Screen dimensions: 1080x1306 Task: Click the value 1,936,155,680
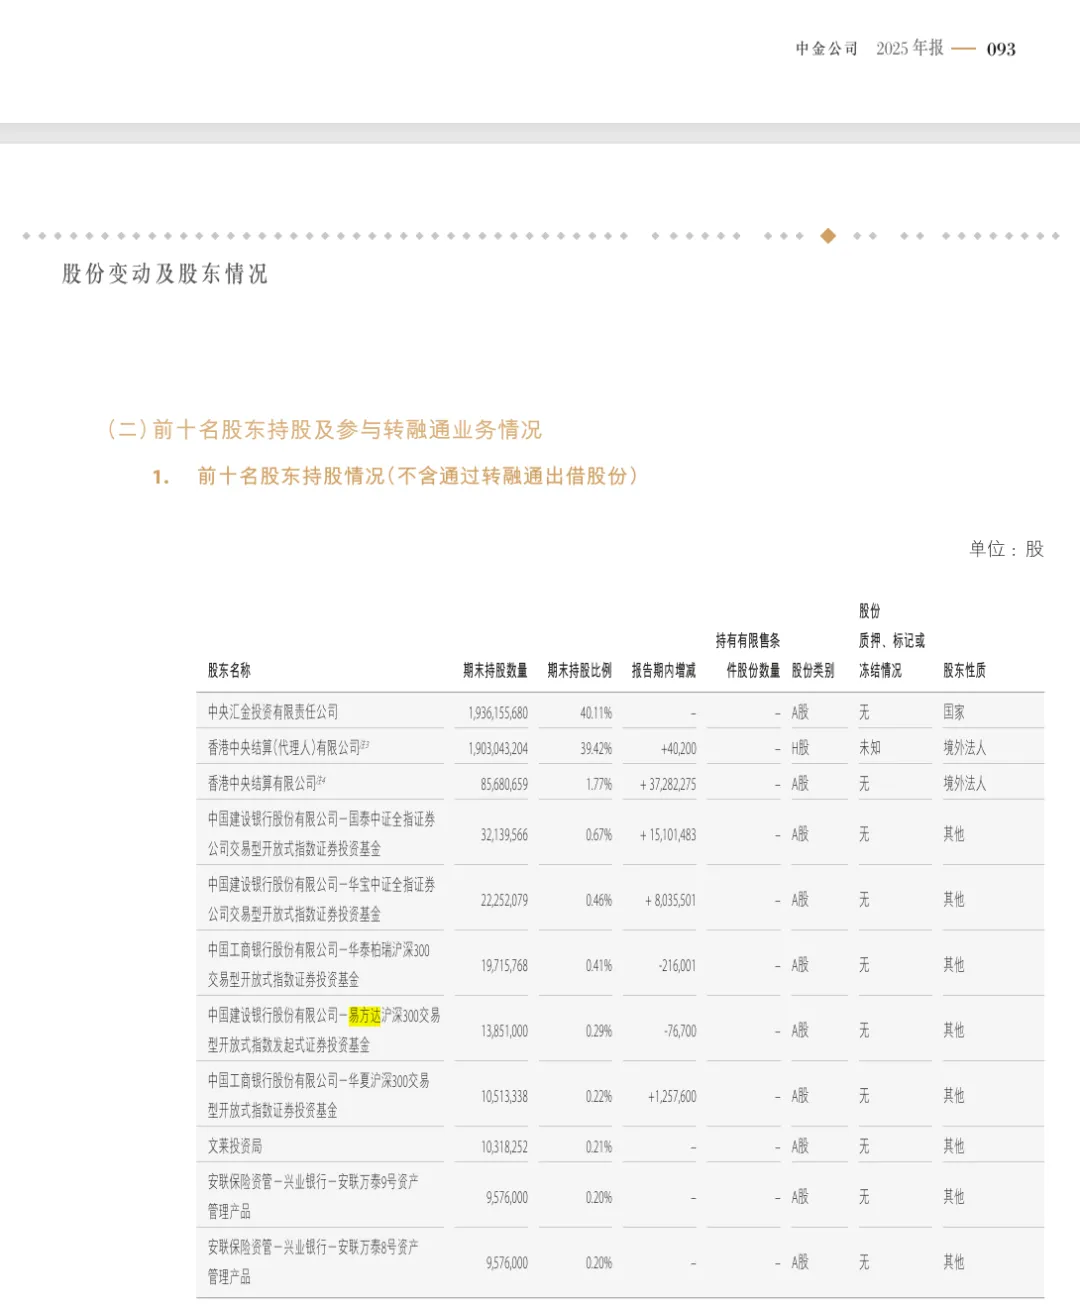(x=498, y=713)
